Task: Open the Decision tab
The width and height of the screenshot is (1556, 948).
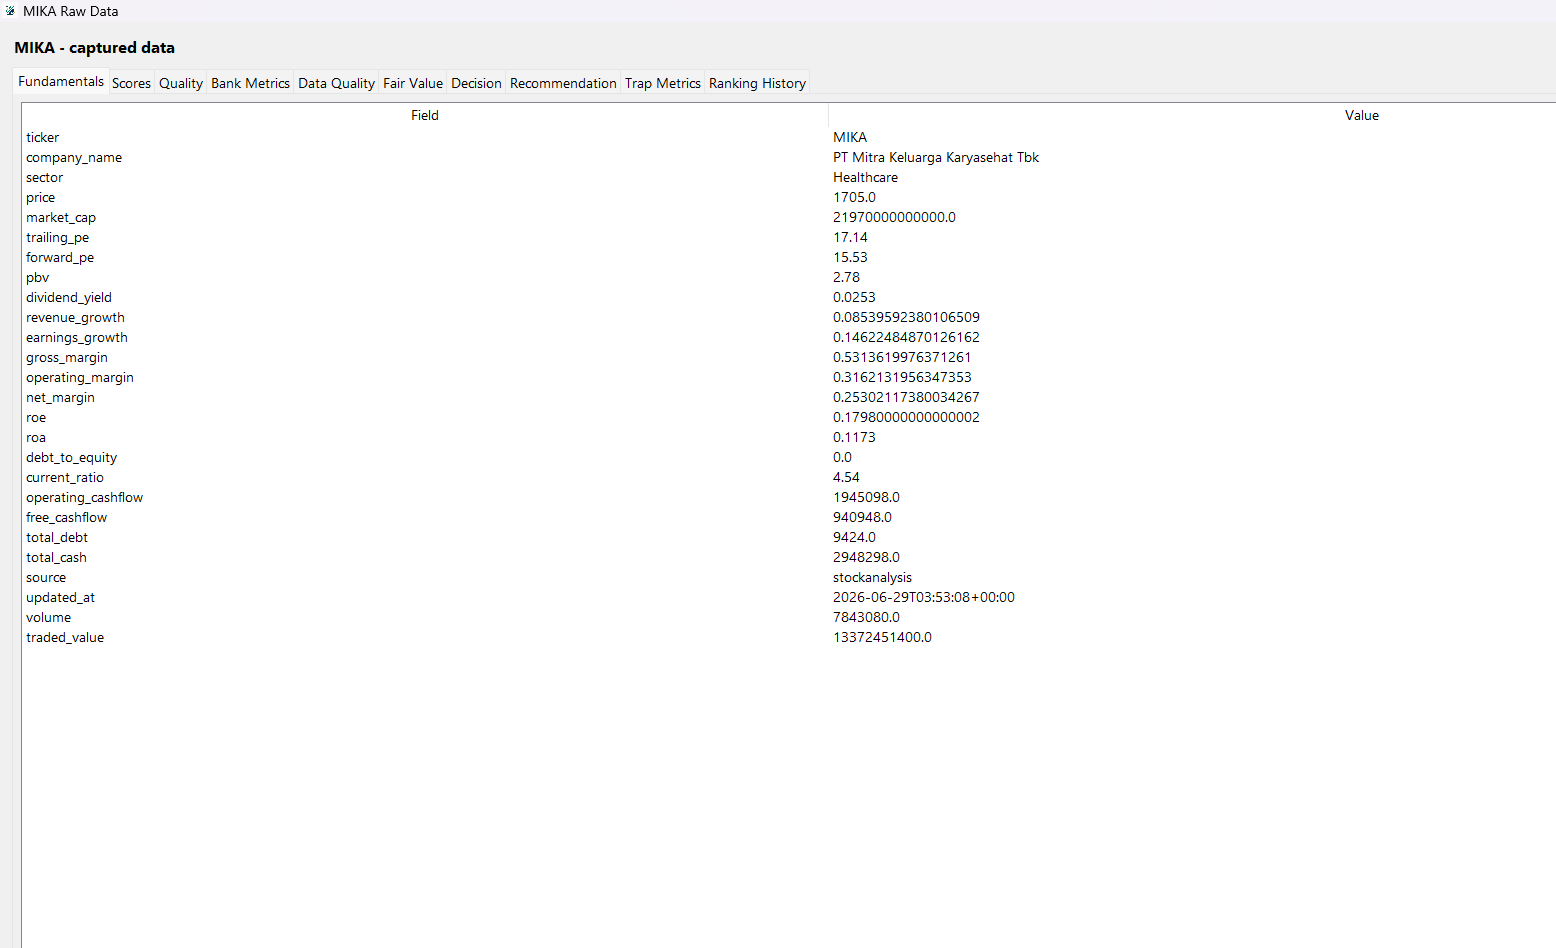Action: click(476, 83)
